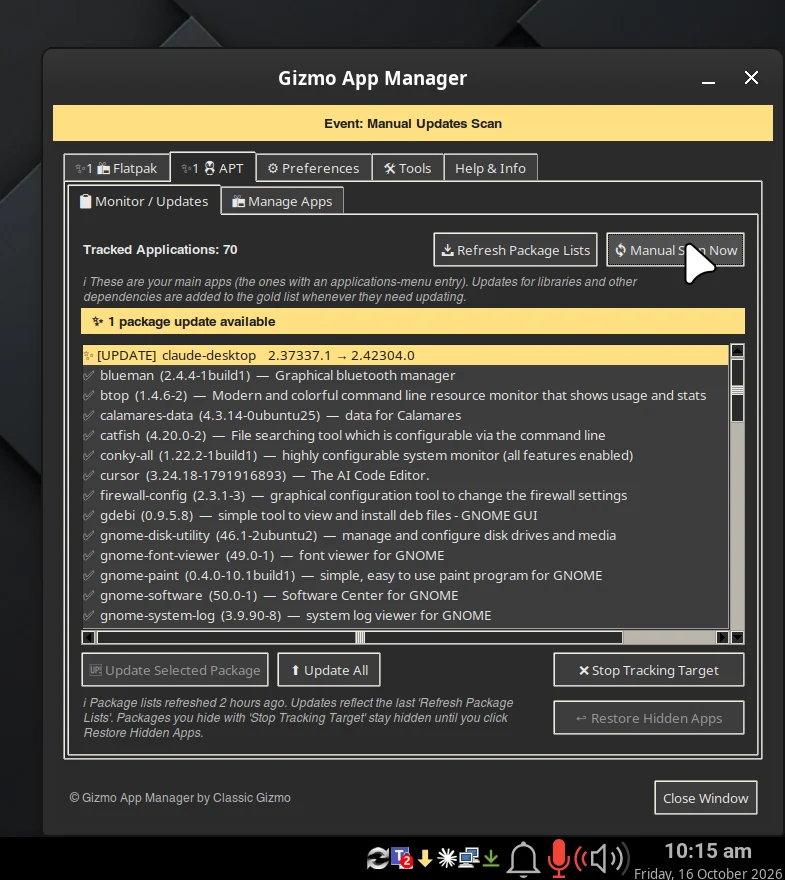This screenshot has width=785, height=880.
Task: Click the clipboard icon on Monitor / Updates
Action: click(86, 201)
